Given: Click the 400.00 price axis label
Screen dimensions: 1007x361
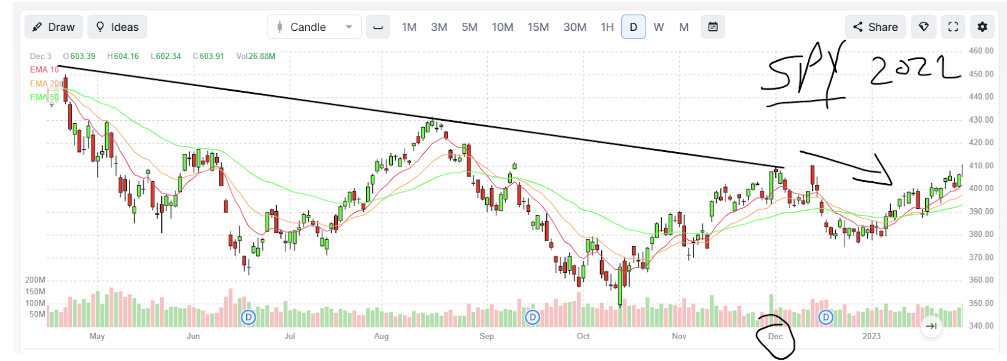Looking at the screenshot, I should click(x=981, y=188).
